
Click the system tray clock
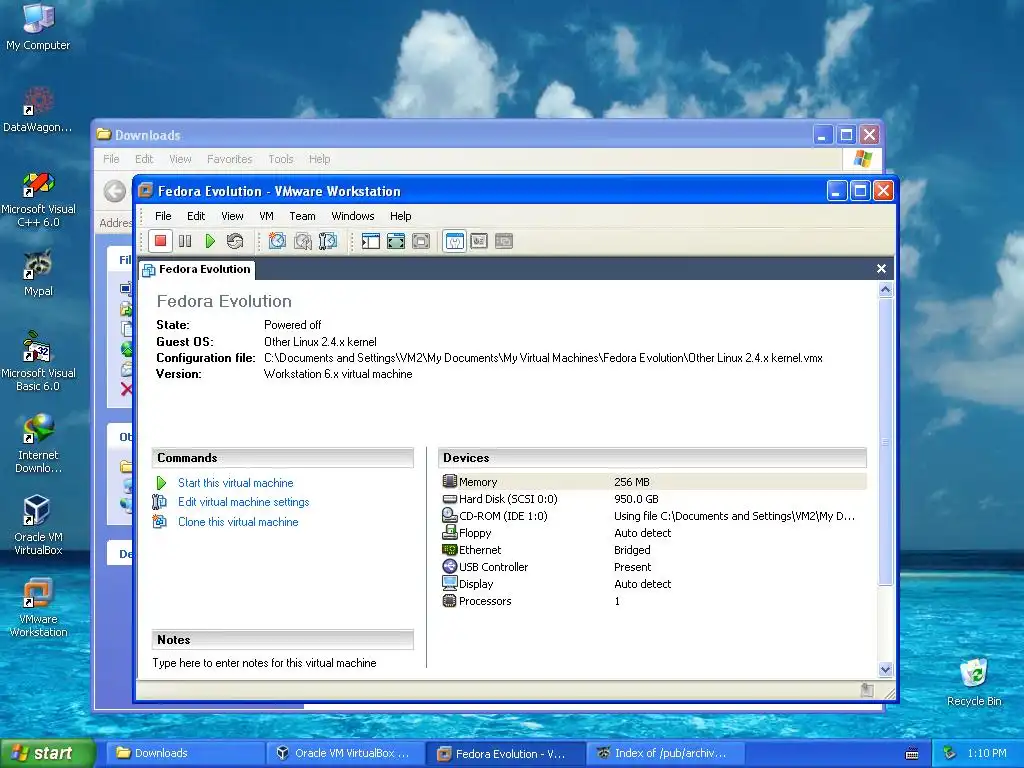tap(987, 753)
